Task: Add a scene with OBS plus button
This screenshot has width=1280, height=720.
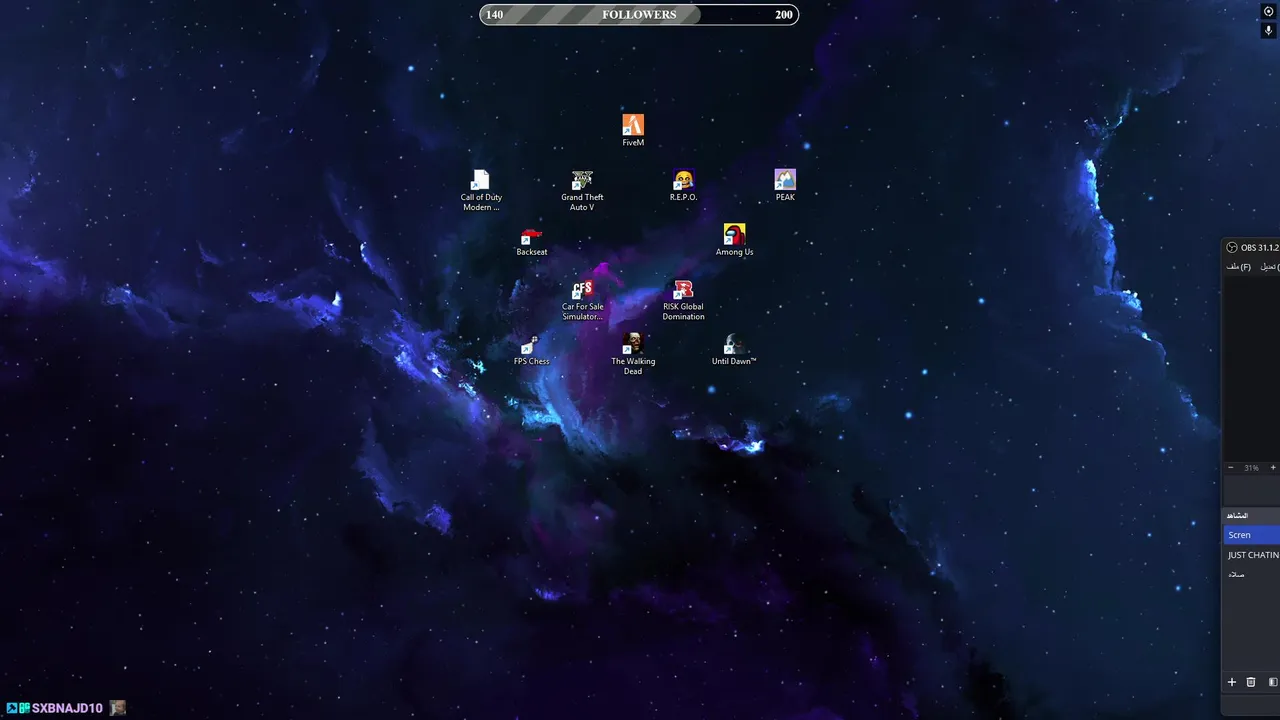Action: tap(1232, 682)
